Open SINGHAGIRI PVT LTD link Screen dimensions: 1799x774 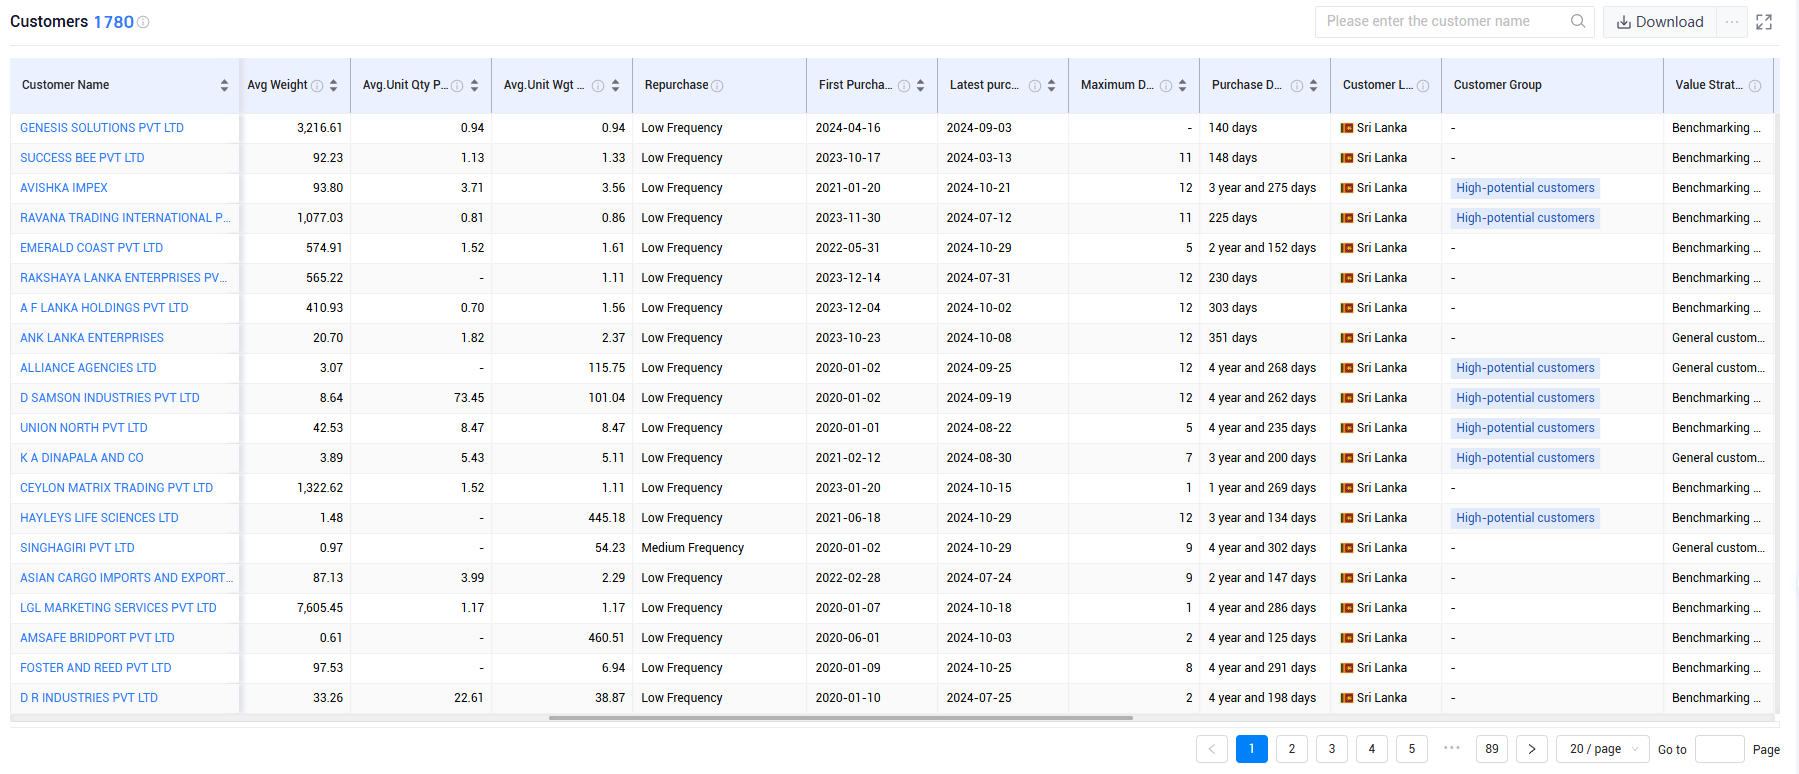click(77, 548)
